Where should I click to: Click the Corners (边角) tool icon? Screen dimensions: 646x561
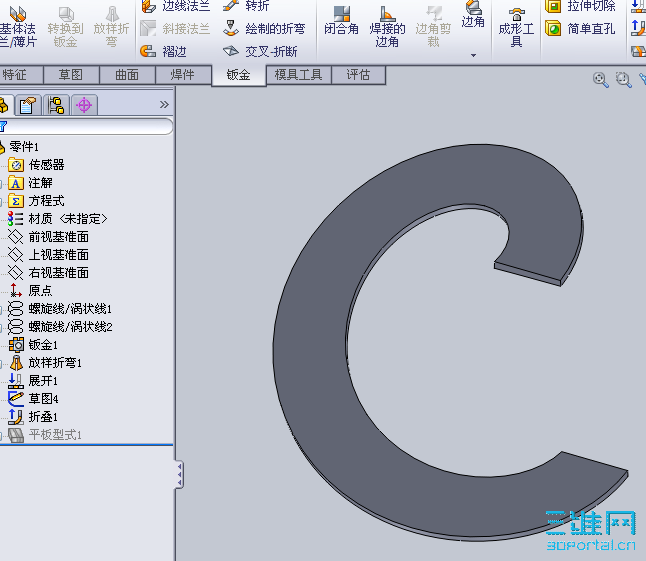[473, 7]
